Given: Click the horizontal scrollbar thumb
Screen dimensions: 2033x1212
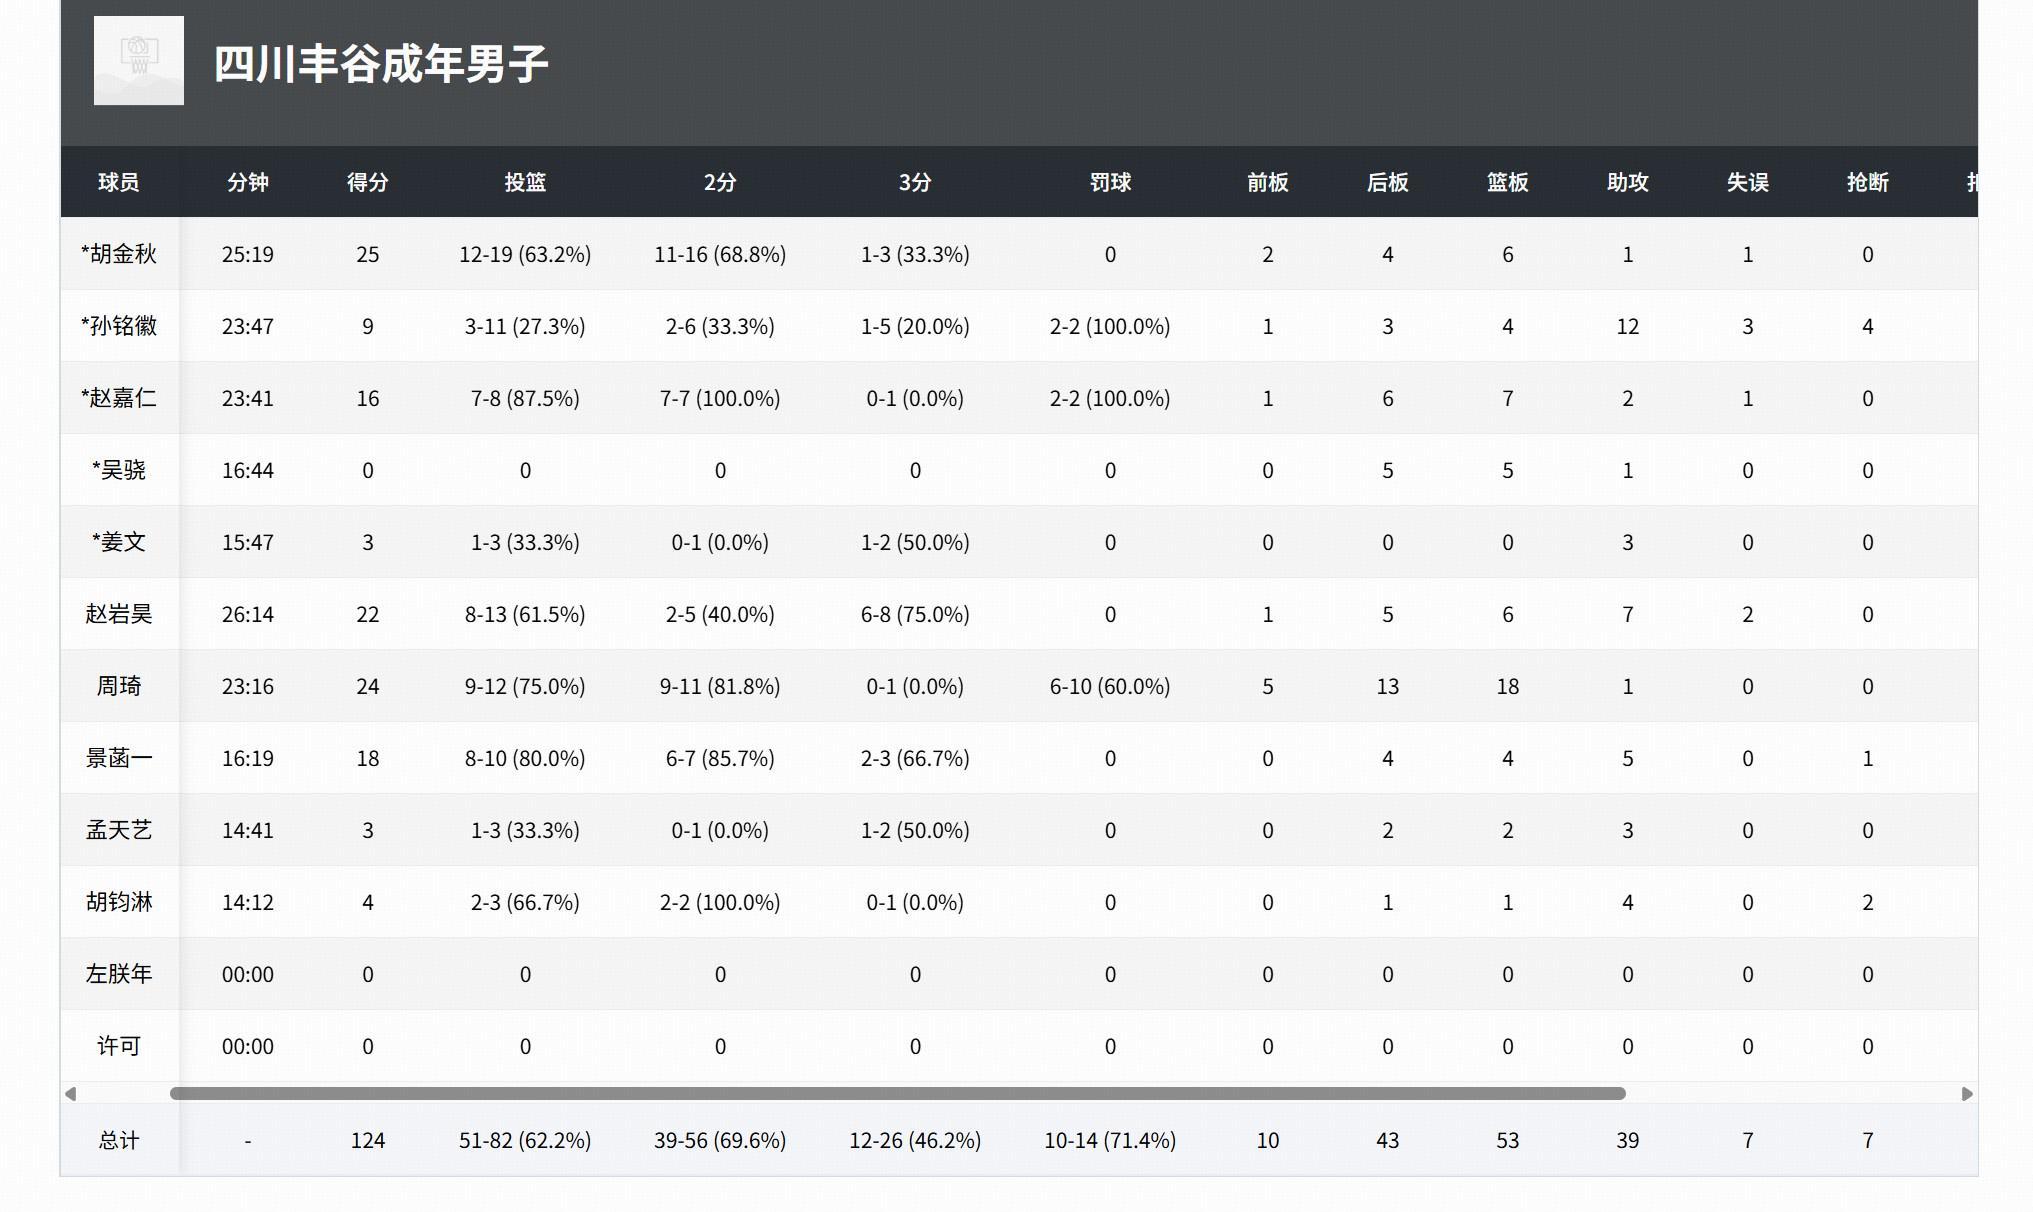Looking at the screenshot, I should [x=897, y=1094].
